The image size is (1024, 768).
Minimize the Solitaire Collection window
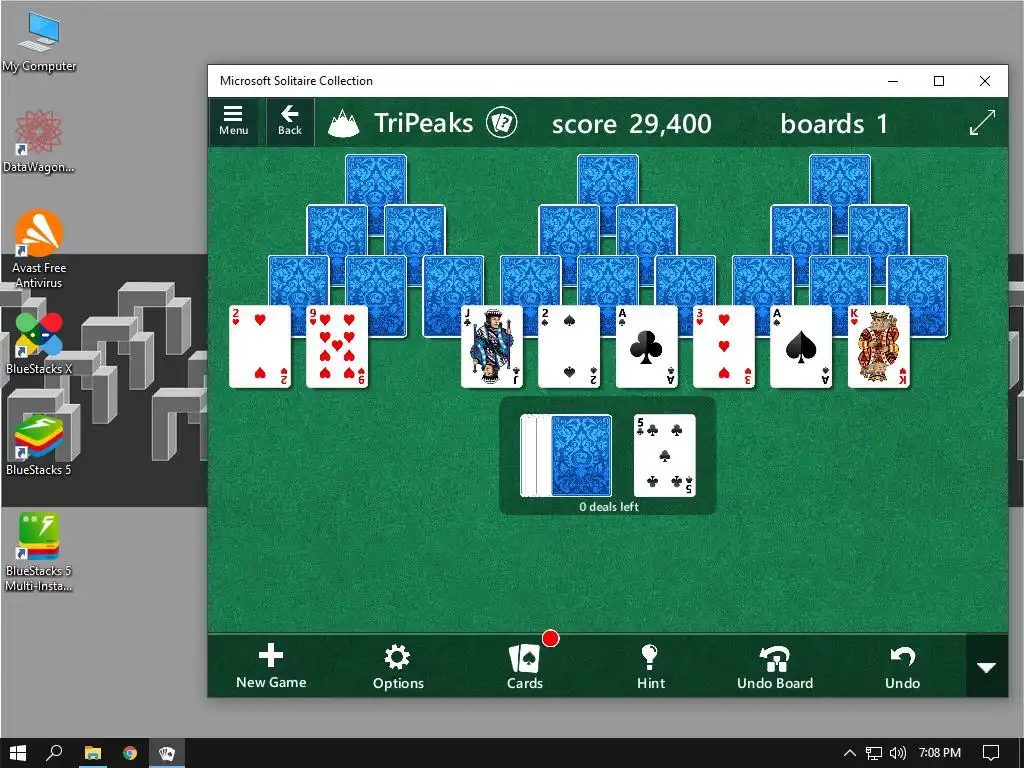coord(893,81)
